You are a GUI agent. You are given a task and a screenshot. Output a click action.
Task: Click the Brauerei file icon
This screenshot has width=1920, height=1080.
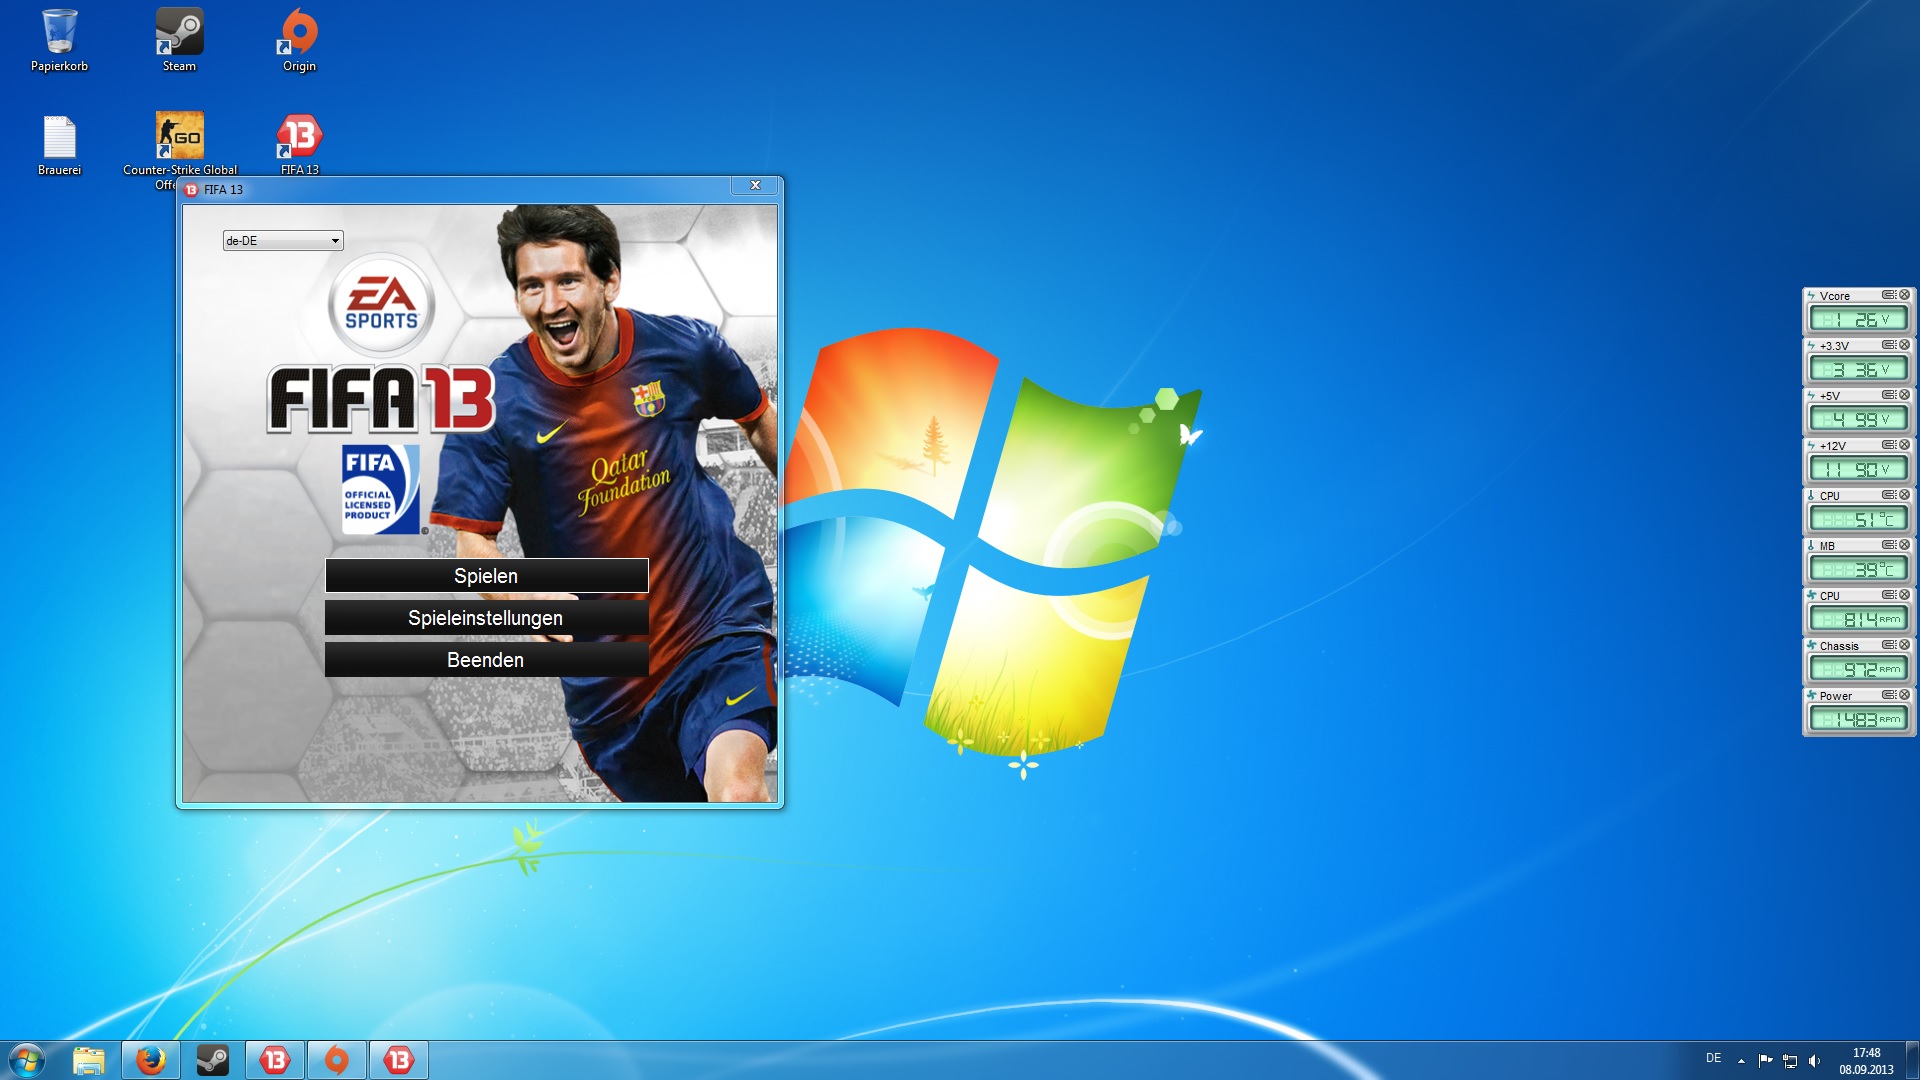click(59, 138)
